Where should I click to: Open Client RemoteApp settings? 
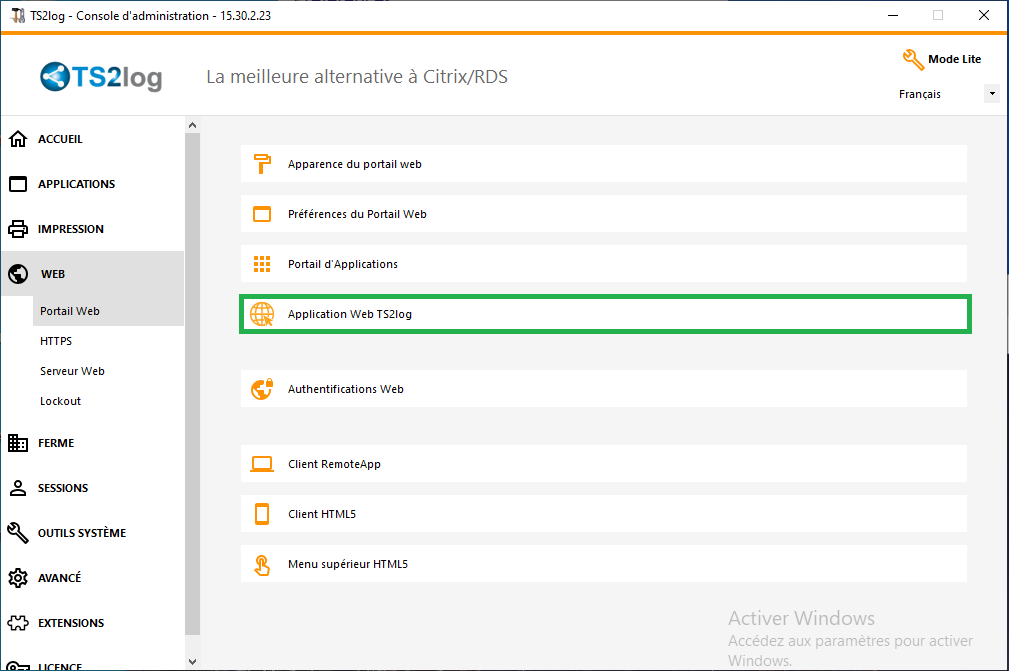click(604, 464)
